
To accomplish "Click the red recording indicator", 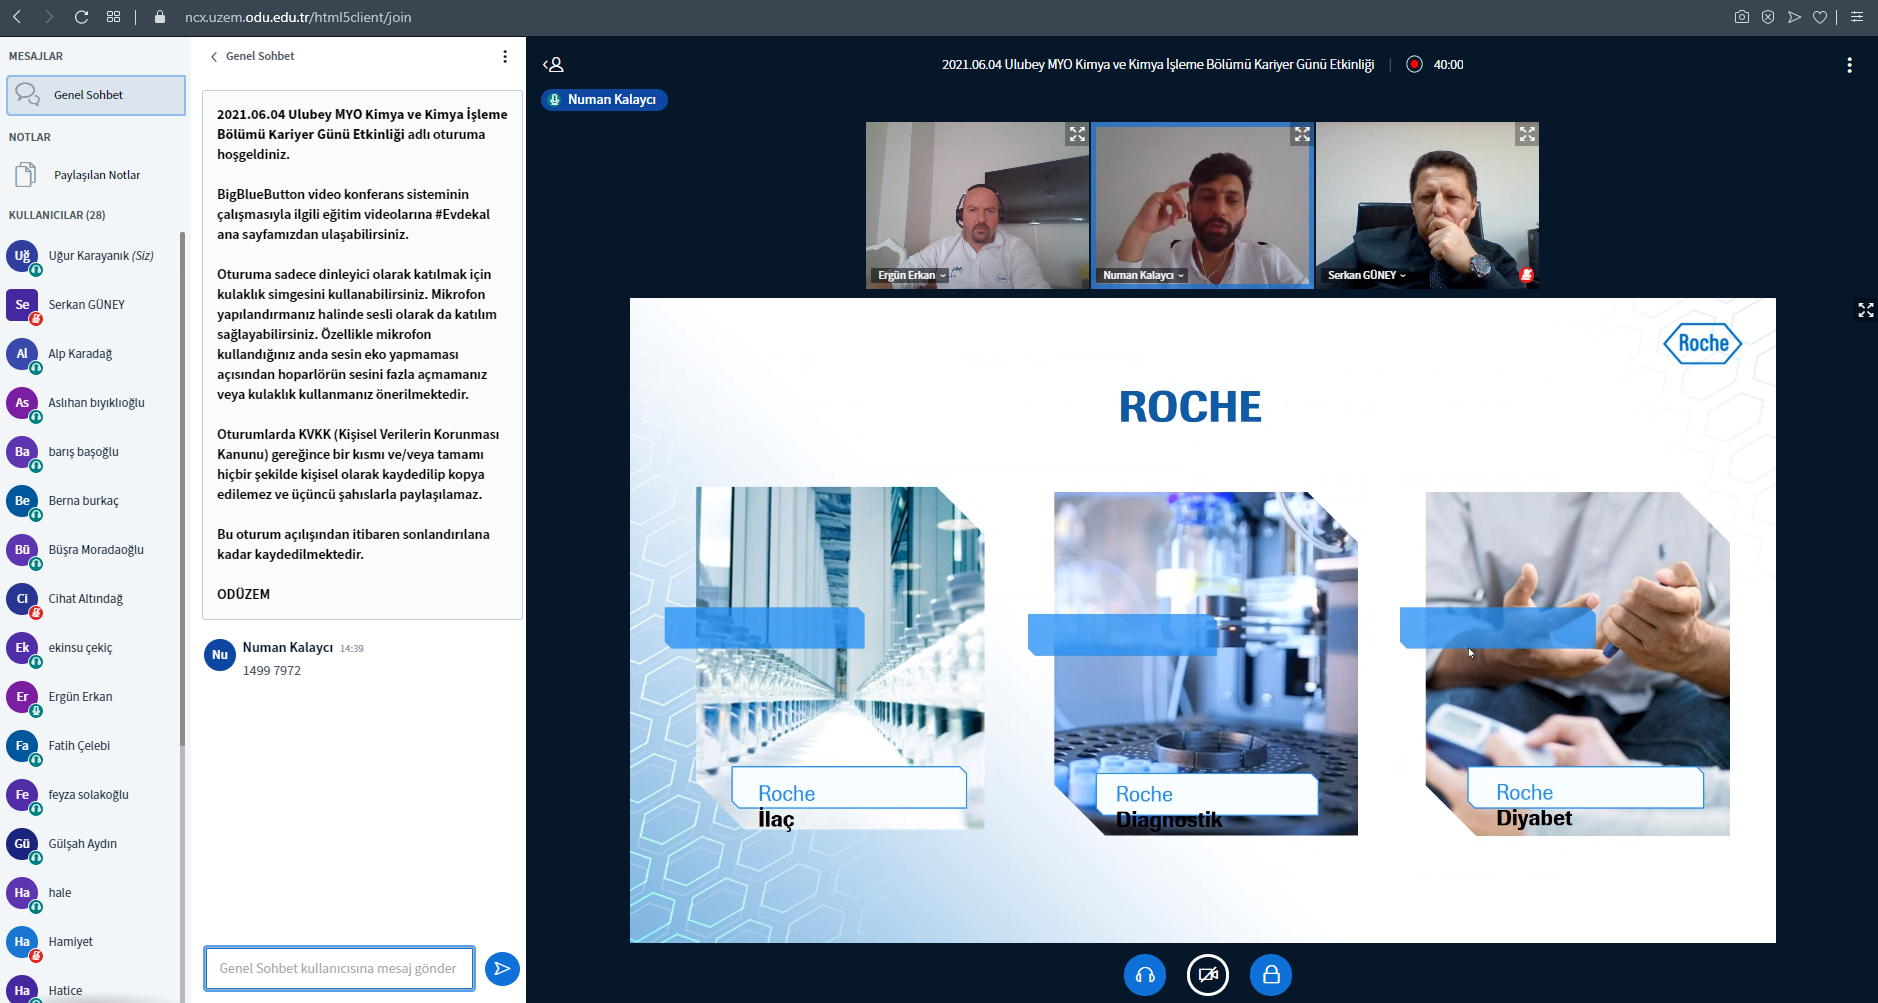I will 1414,65.
